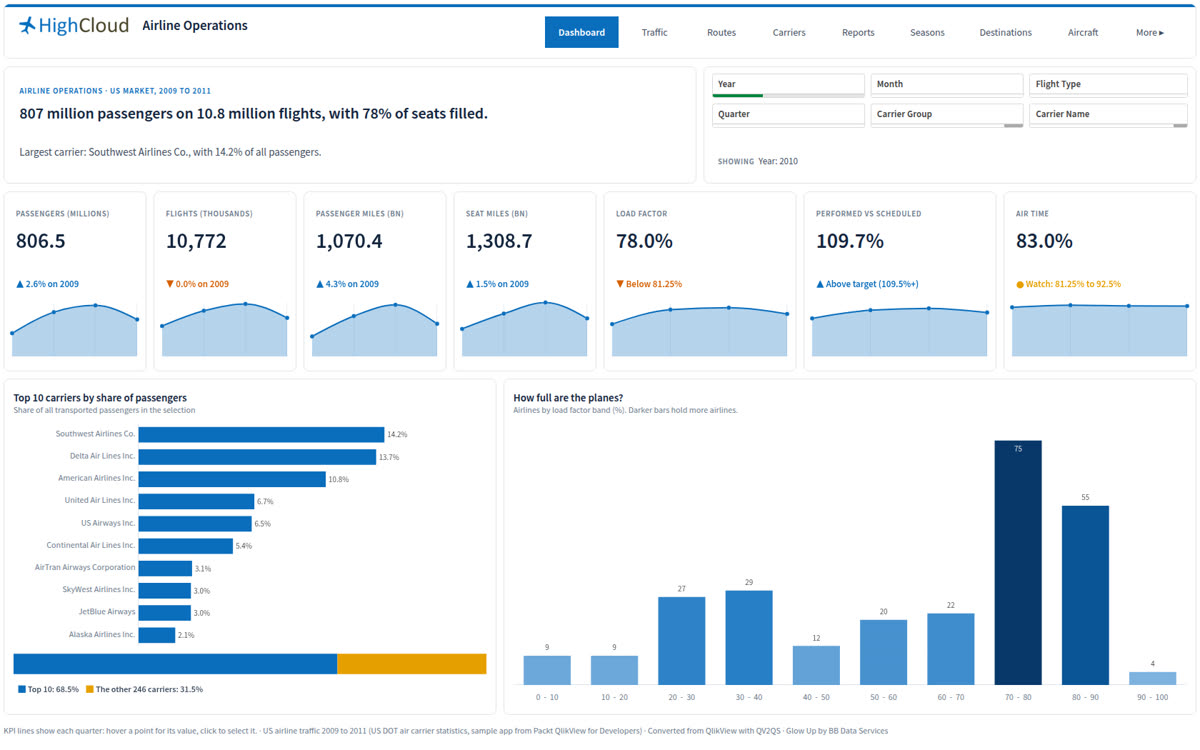Viewport: 1200px width, 750px height.
Task: Click the up arrow beside 2.6% on 2009
Action: (20, 284)
